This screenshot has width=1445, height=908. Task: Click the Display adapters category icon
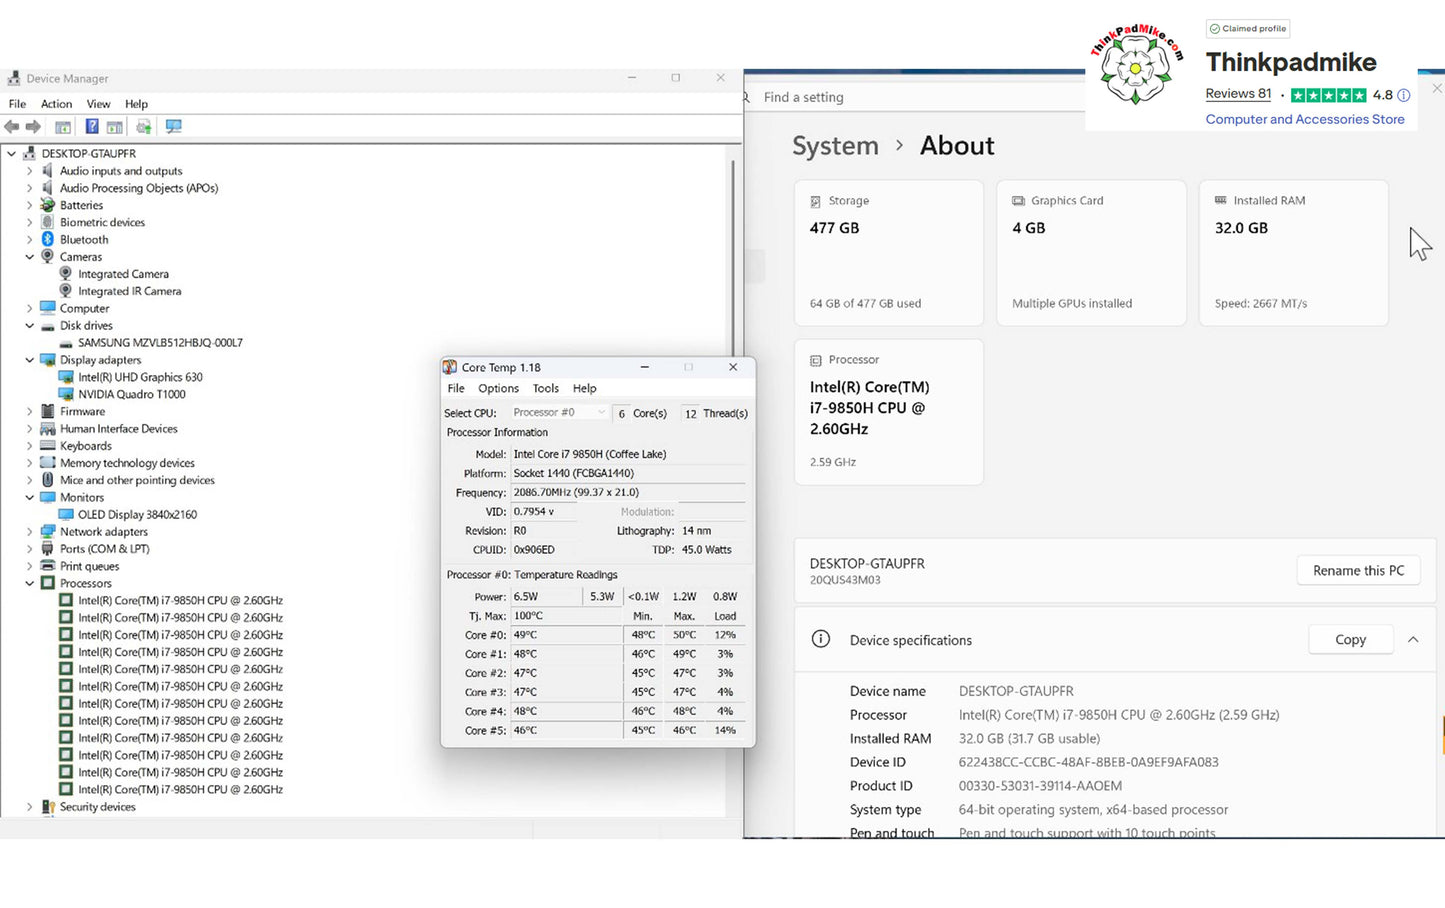[x=47, y=360]
